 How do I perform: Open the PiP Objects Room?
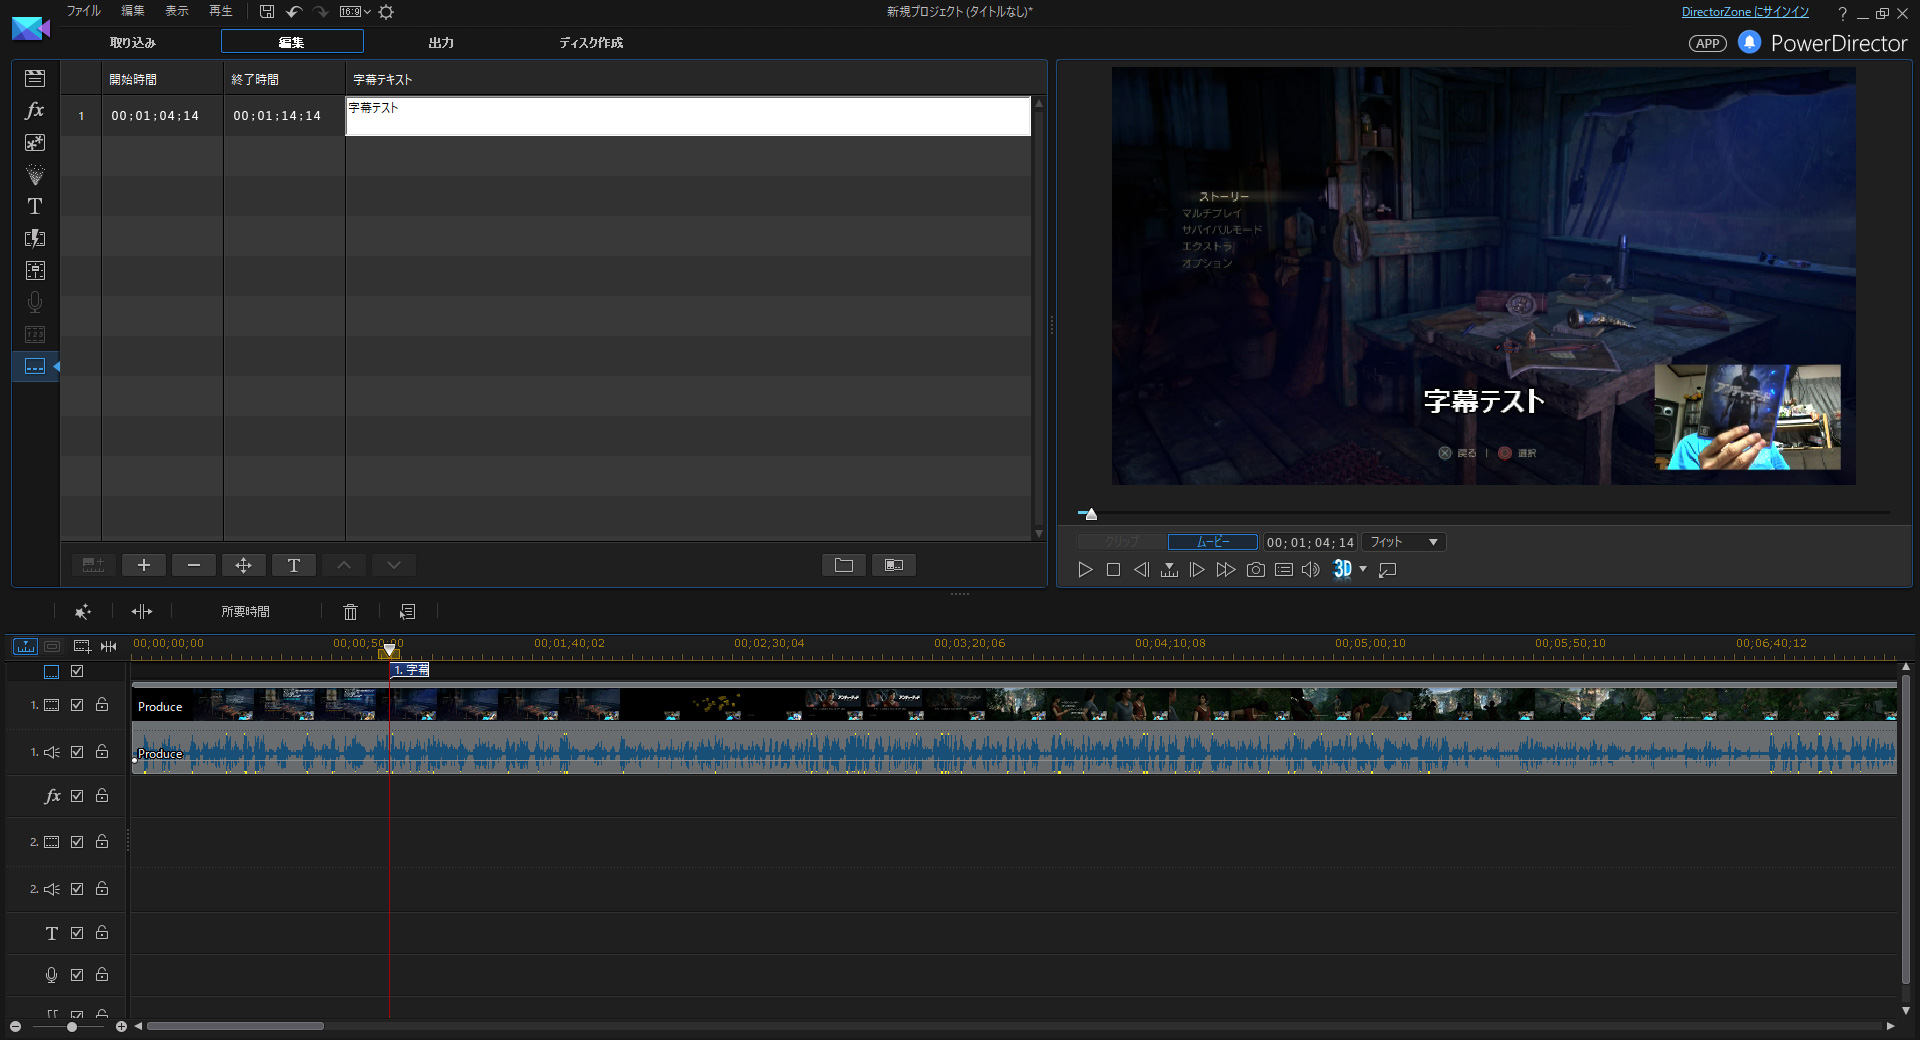(x=35, y=142)
